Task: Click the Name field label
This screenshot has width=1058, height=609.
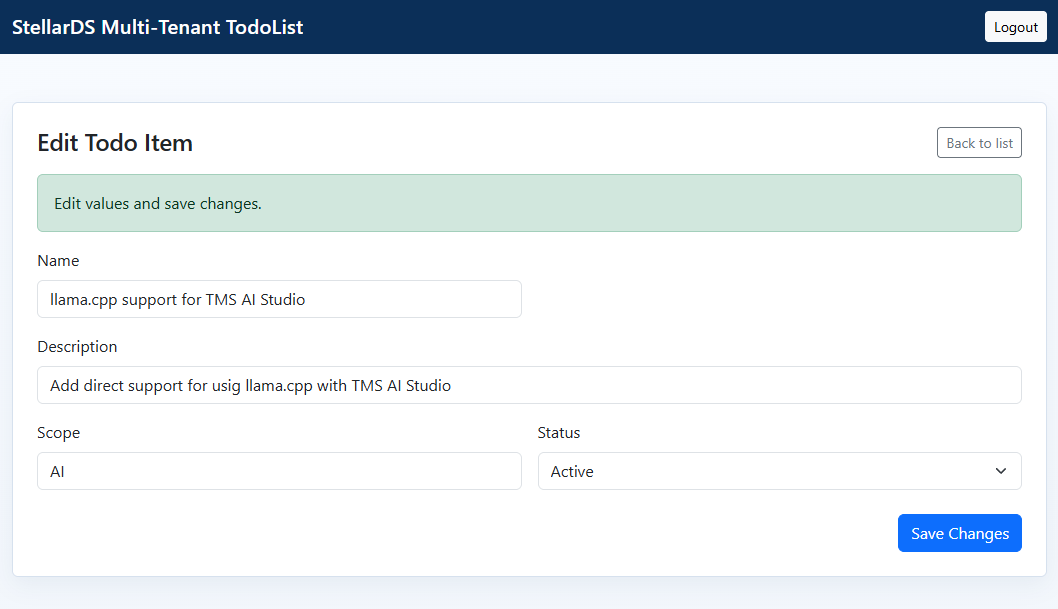Action: click(x=58, y=261)
